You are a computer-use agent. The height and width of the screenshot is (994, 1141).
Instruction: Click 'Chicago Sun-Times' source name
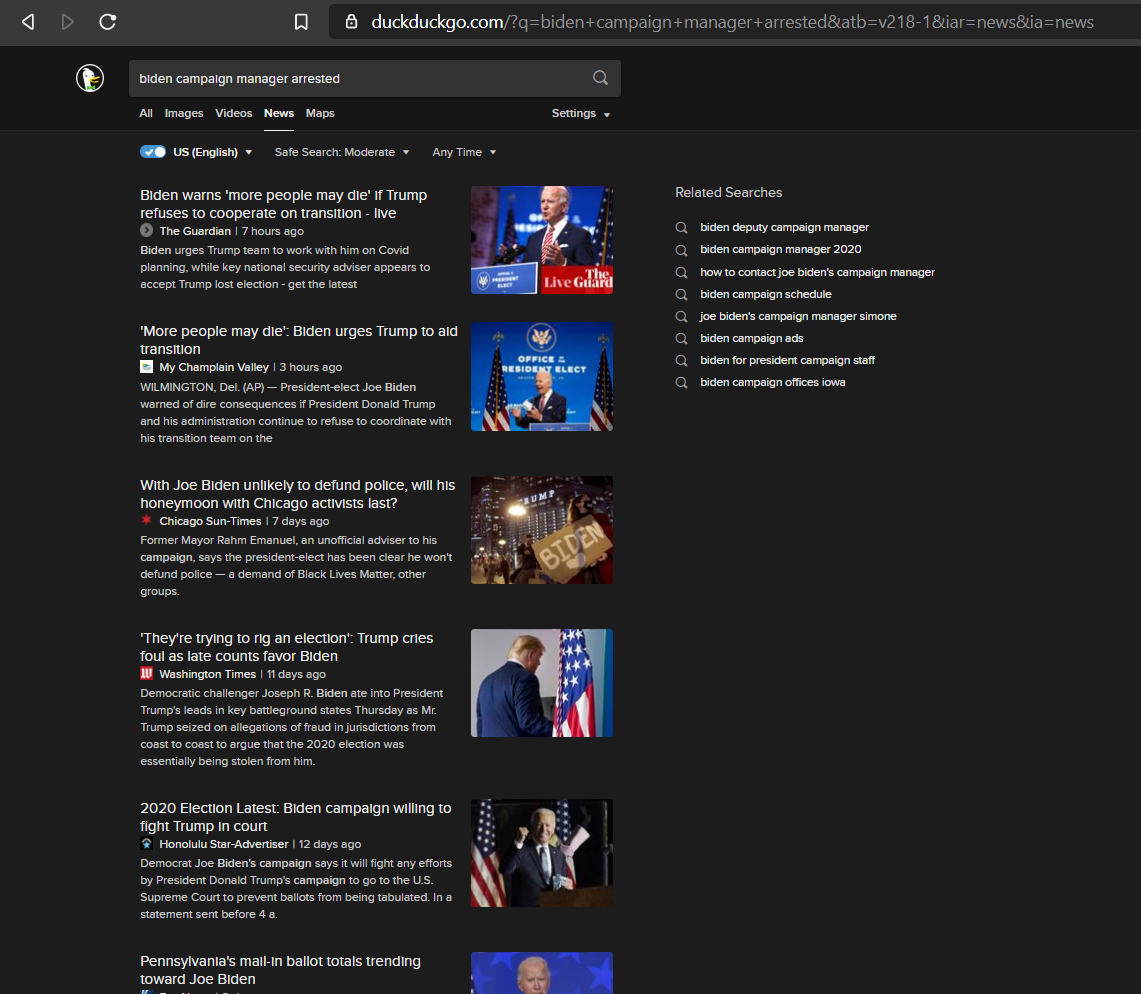[x=210, y=521]
